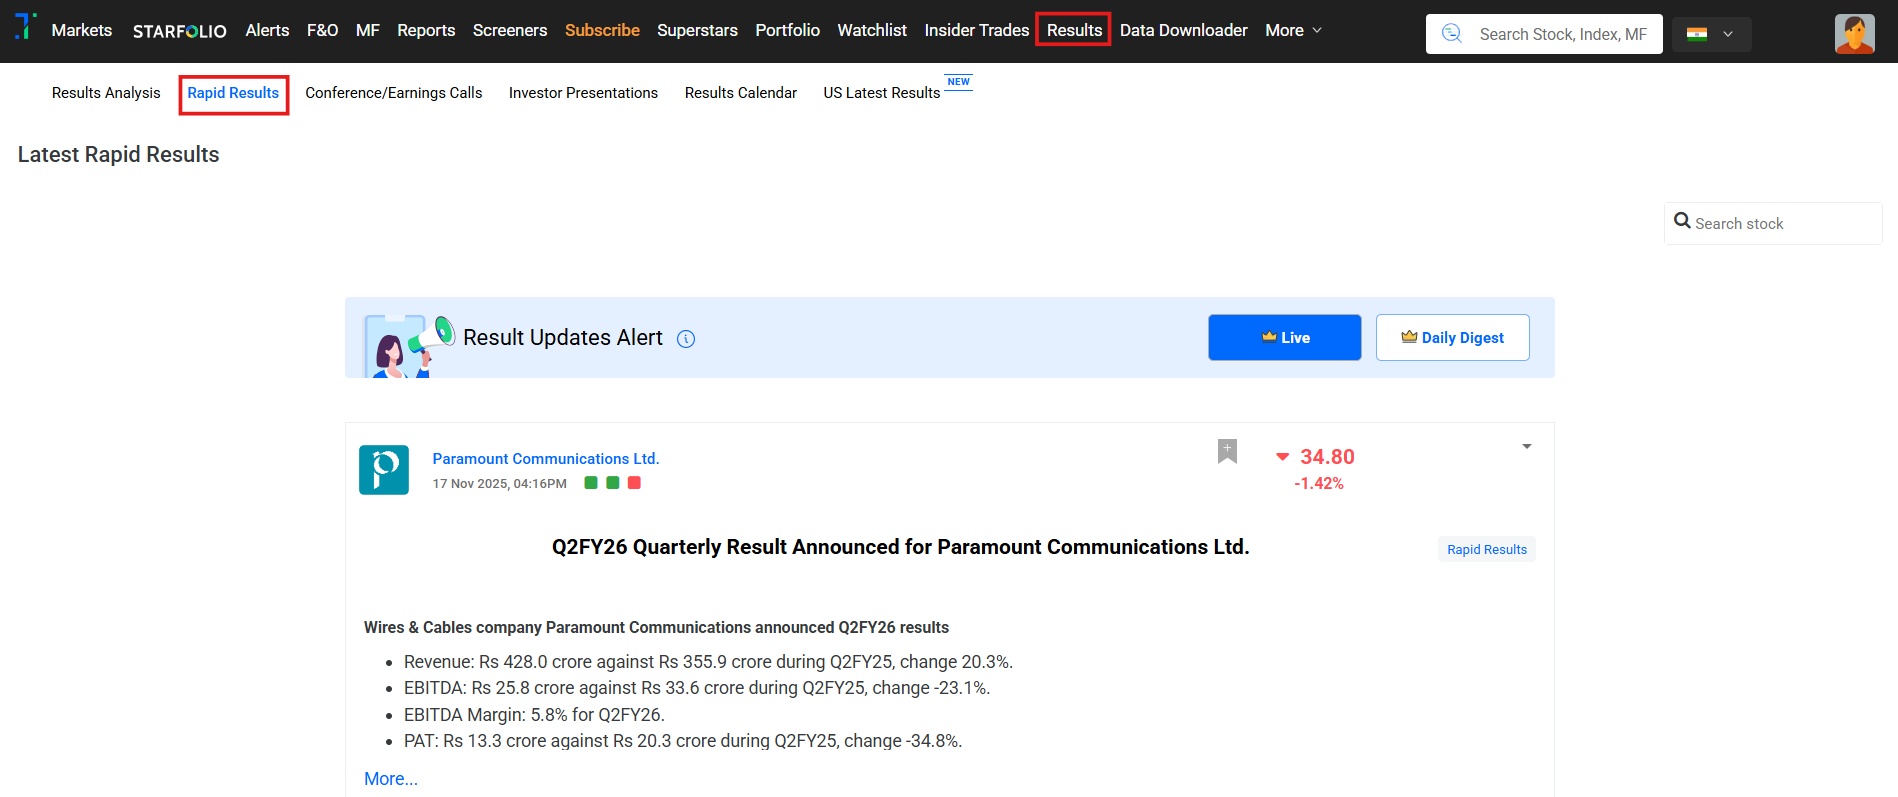Image resolution: width=1898 pixels, height=797 pixels.
Task: Click the Result Updates Alert info icon
Action: pyautogui.click(x=686, y=339)
